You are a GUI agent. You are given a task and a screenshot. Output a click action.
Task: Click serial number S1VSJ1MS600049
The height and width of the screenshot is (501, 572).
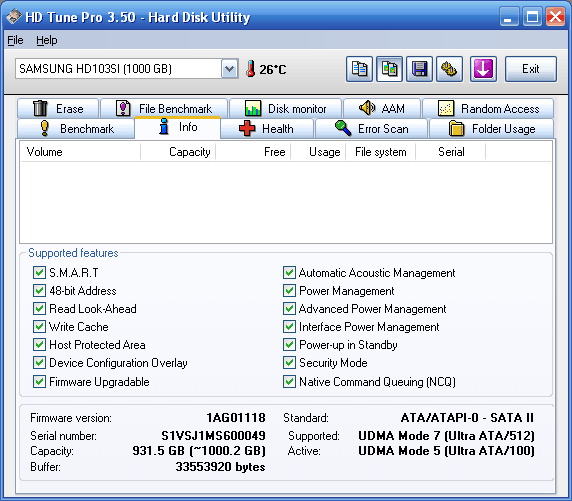pos(213,436)
